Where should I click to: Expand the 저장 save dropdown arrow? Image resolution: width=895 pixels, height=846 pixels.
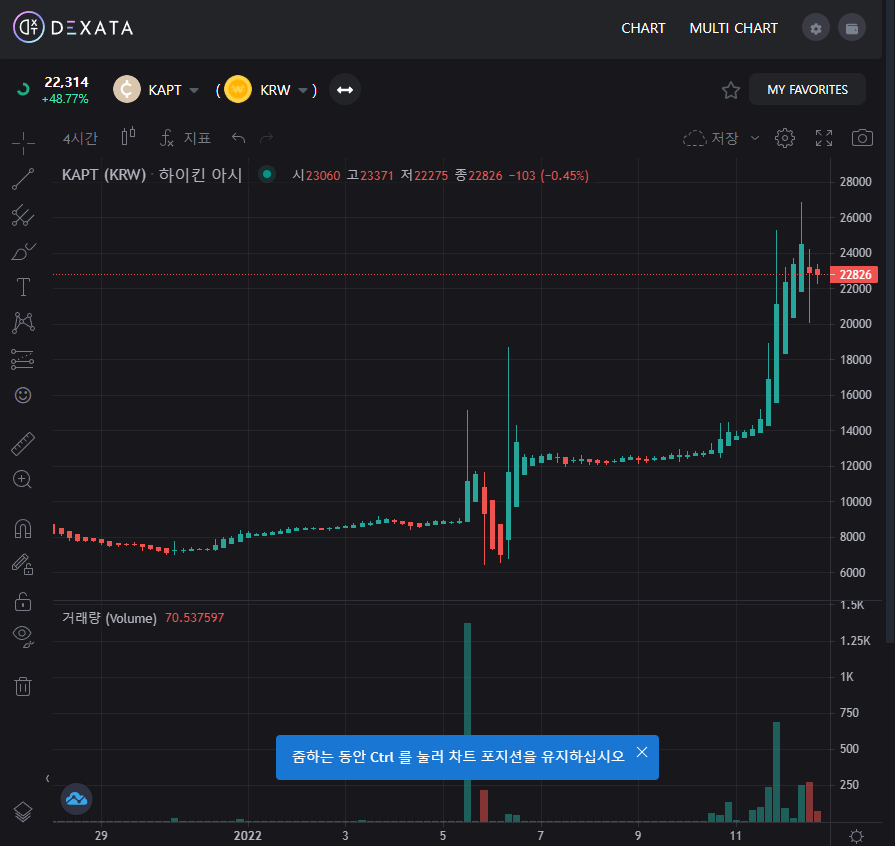click(x=755, y=138)
